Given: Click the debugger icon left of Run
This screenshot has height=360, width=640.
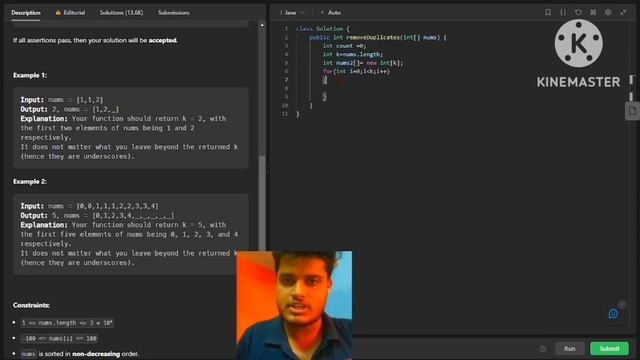Looking at the screenshot, I should [x=543, y=349].
